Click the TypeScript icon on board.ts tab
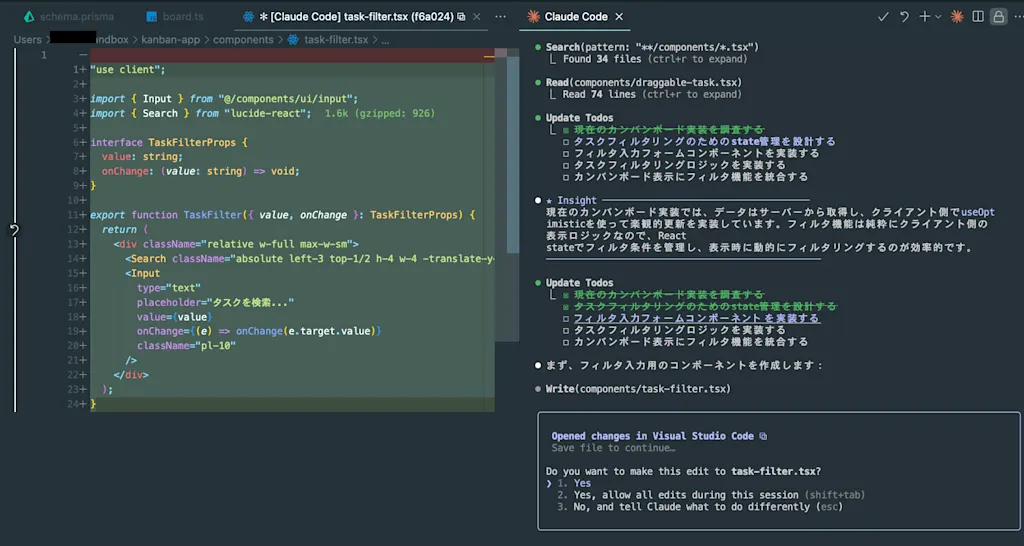 coord(152,17)
